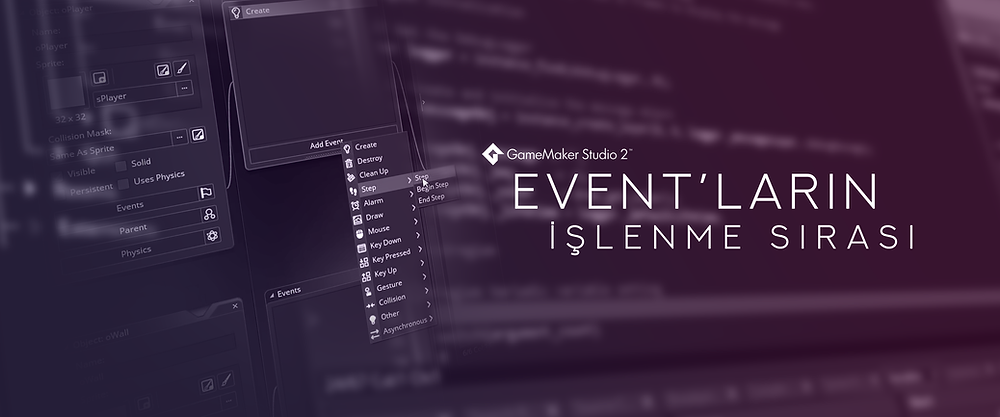Screen dimensions: 1000x417
Task: Expand the Collision submenu arrow
Action: point(427,290)
